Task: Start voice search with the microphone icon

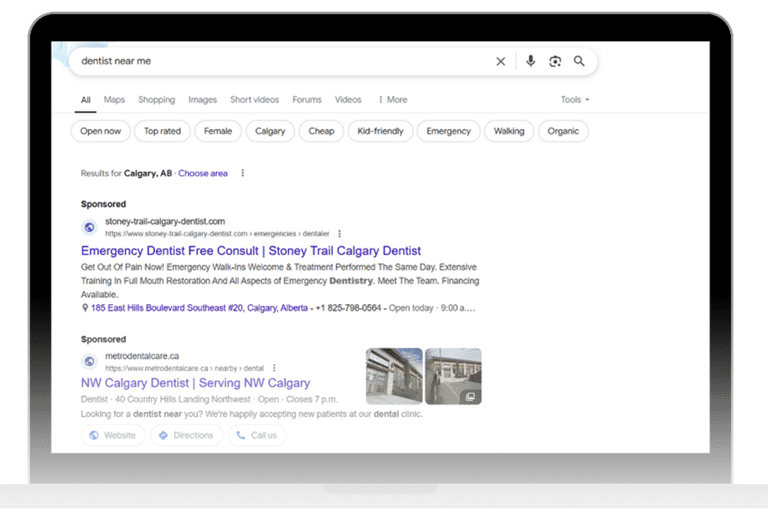Action: click(x=530, y=61)
